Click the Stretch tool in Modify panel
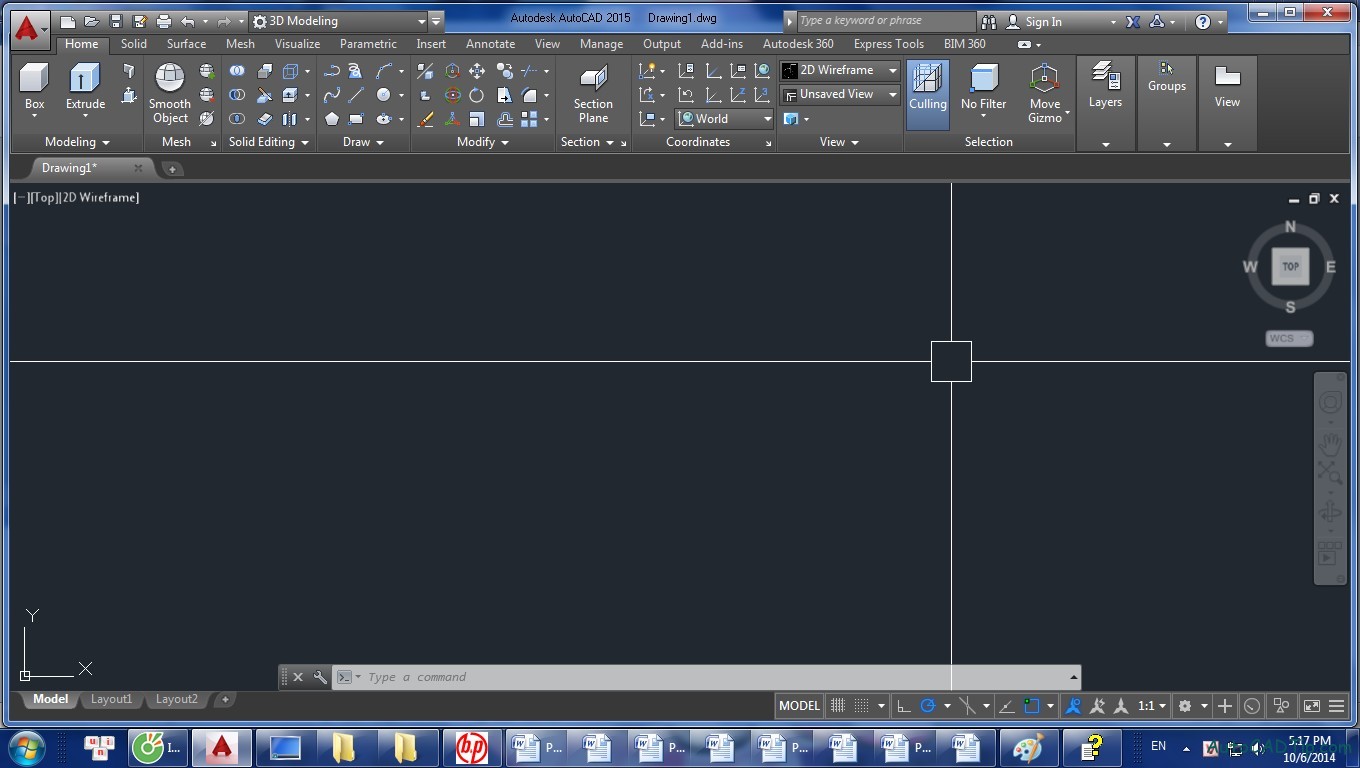This screenshot has width=1360, height=768. pyautogui.click(x=504, y=95)
